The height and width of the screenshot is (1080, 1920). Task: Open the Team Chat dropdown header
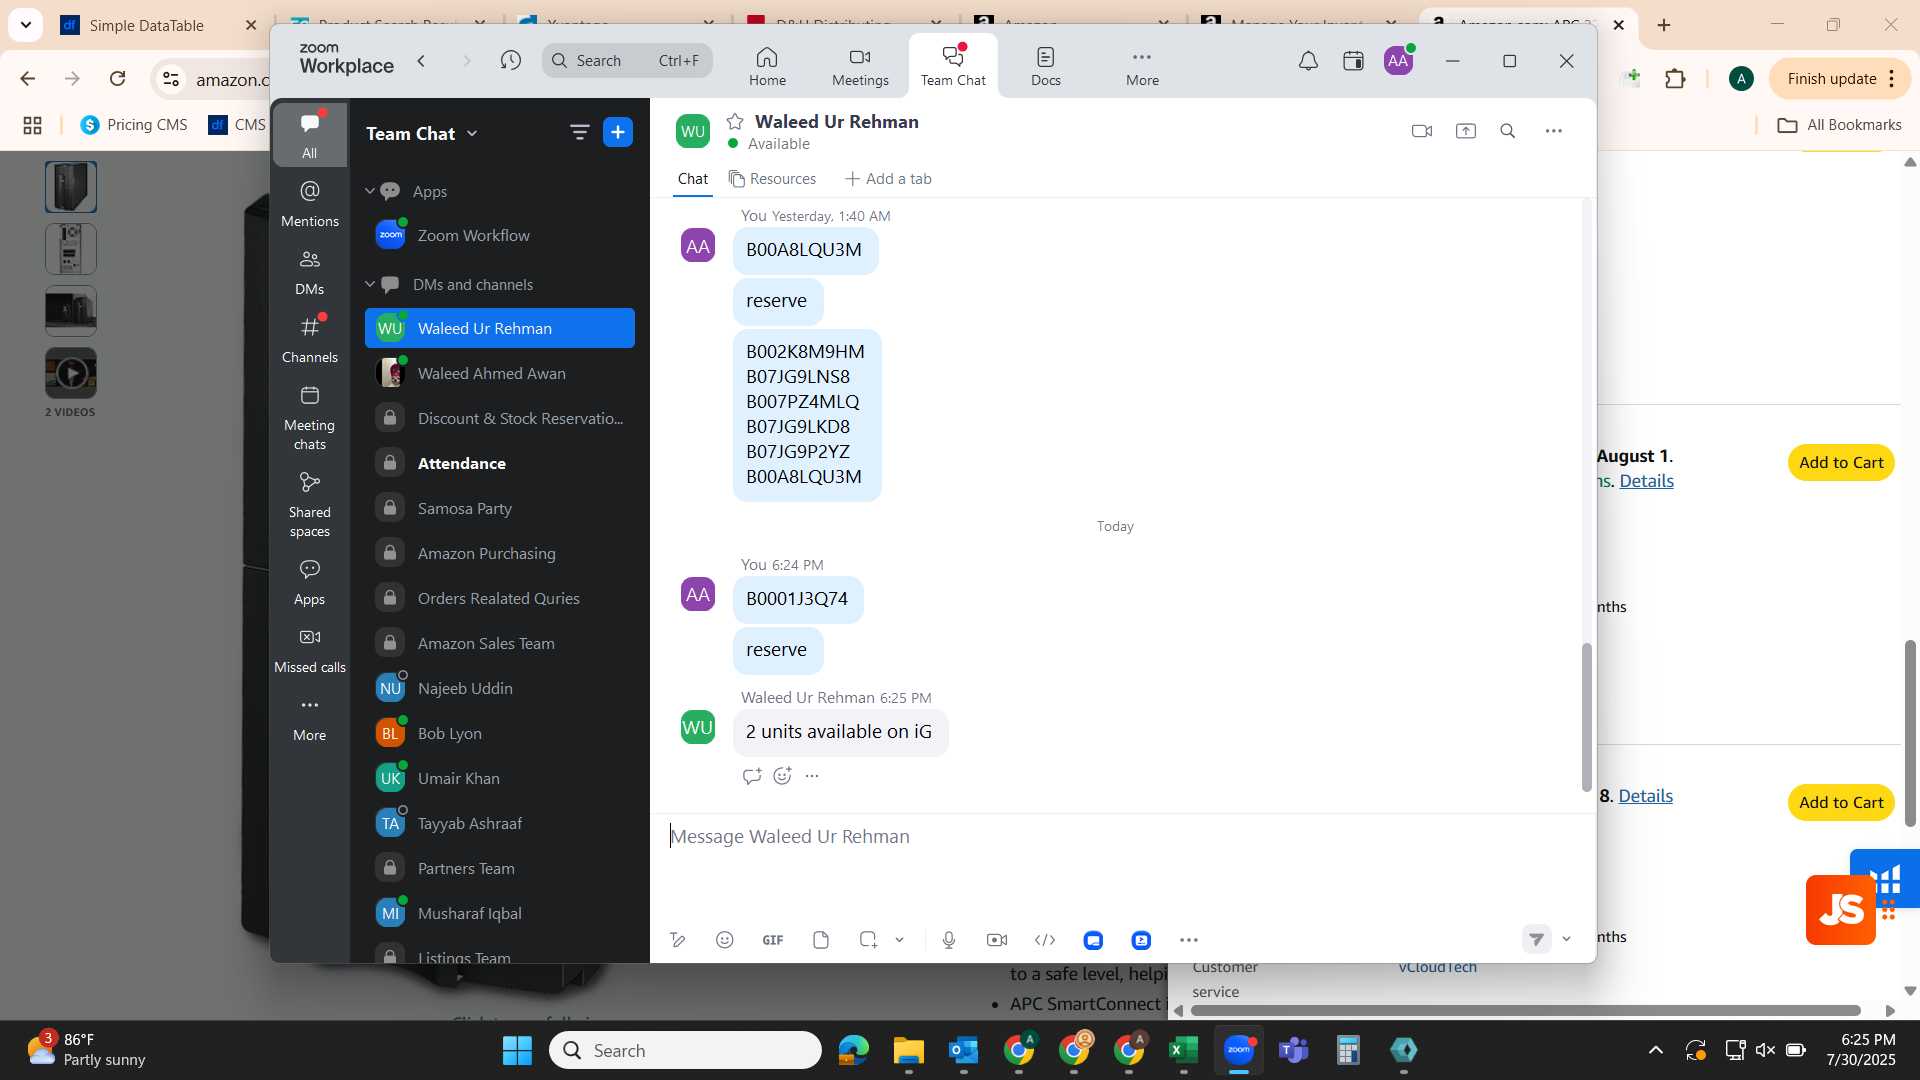click(422, 133)
